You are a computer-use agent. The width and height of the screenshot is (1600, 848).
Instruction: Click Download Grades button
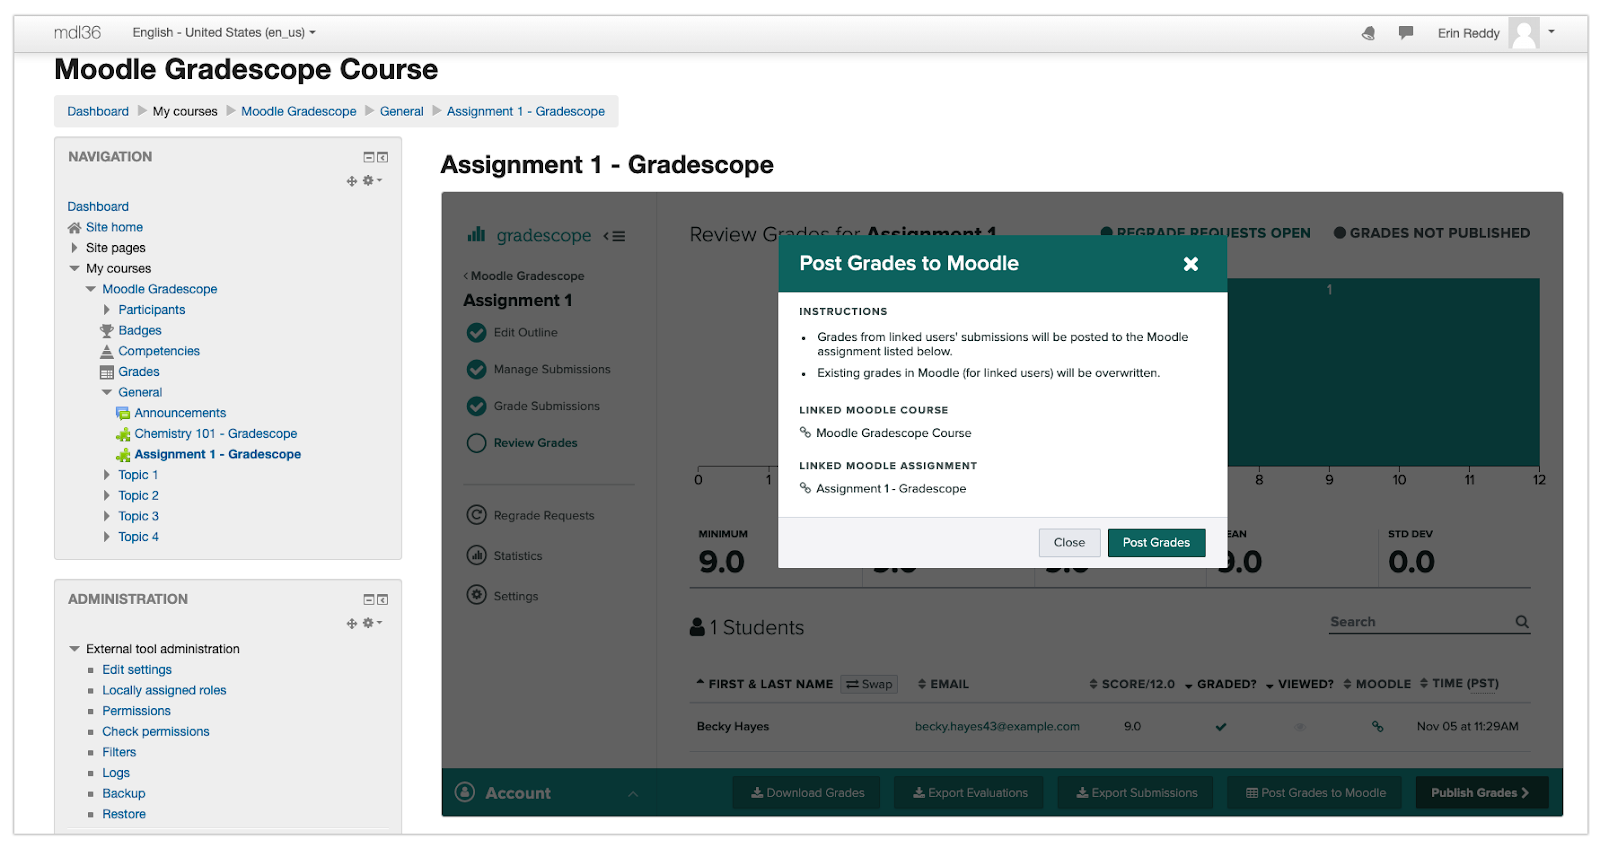pos(807,793)
